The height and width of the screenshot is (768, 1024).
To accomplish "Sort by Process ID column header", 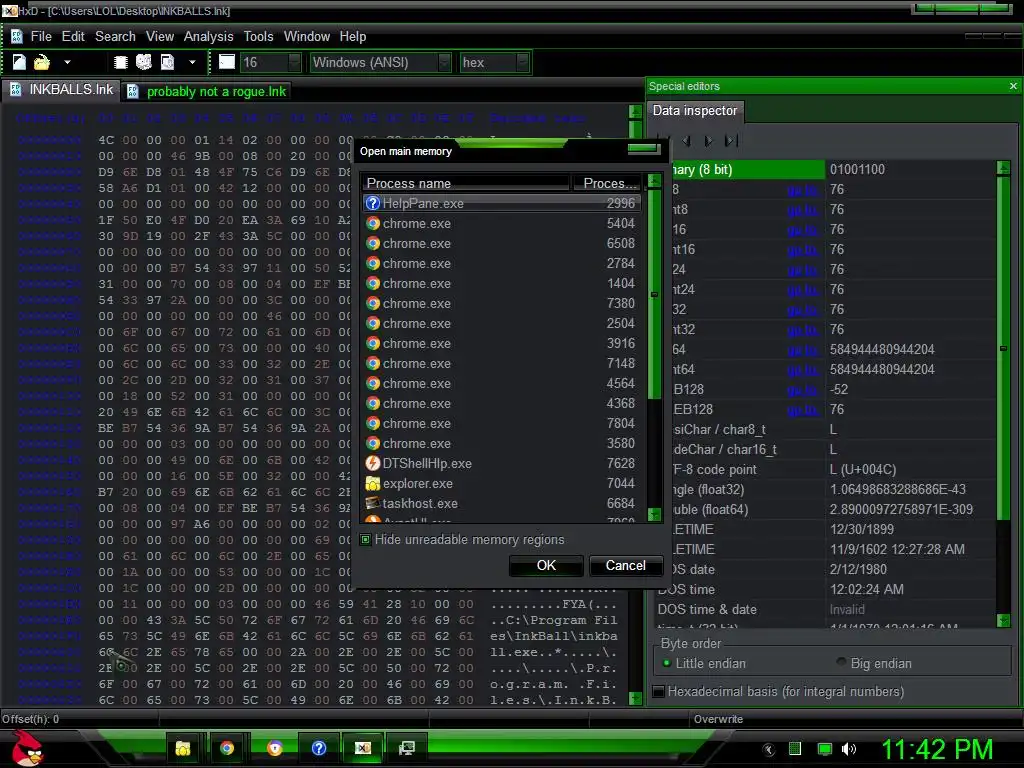I will click(608, 183).
